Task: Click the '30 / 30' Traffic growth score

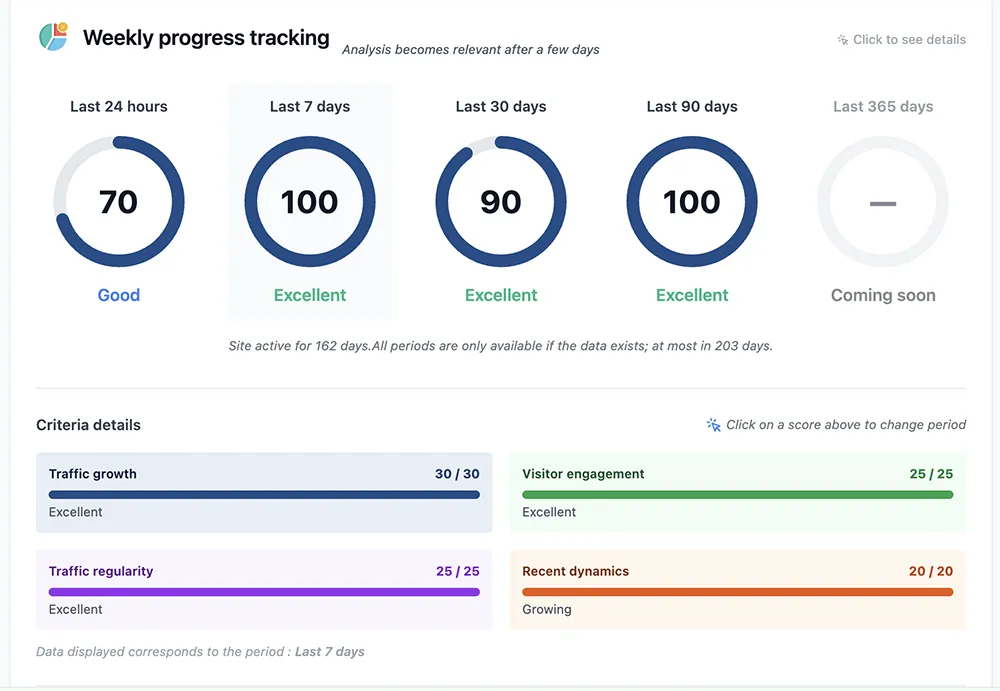Action: pyautogui.click(x=457, y=473)
